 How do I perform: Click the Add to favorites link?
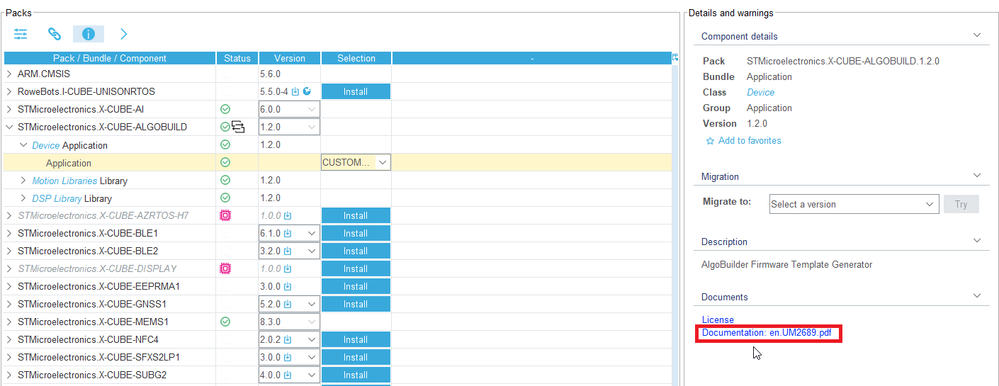[749, 141]
